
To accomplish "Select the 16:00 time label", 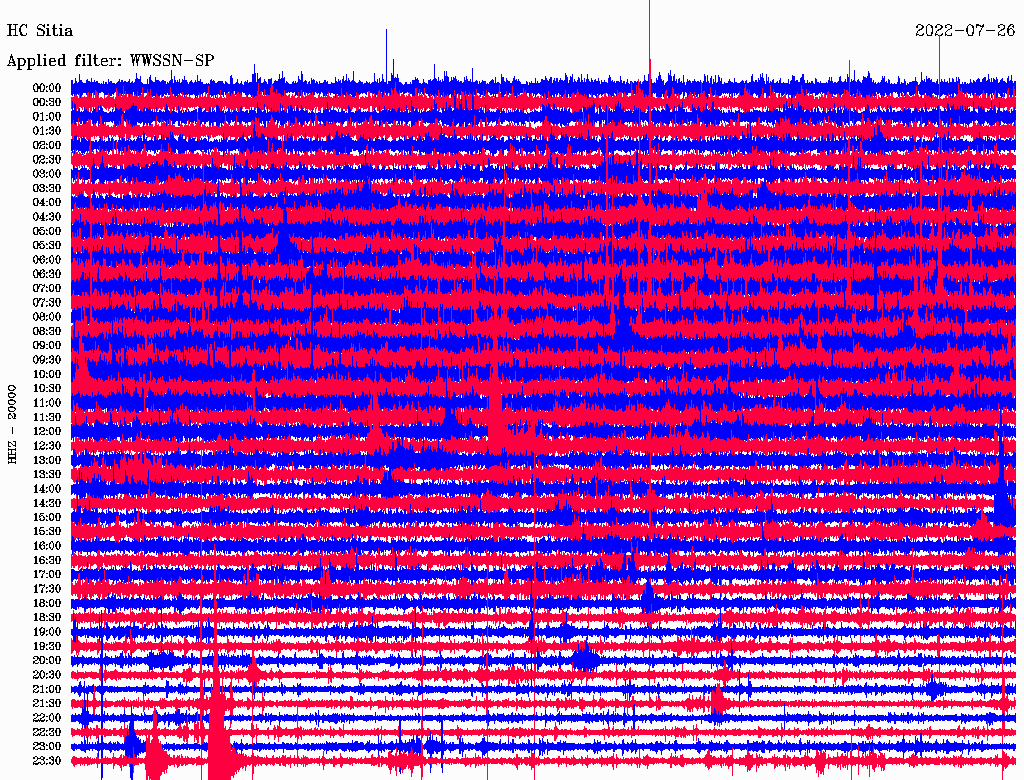I will coord(47,546).
